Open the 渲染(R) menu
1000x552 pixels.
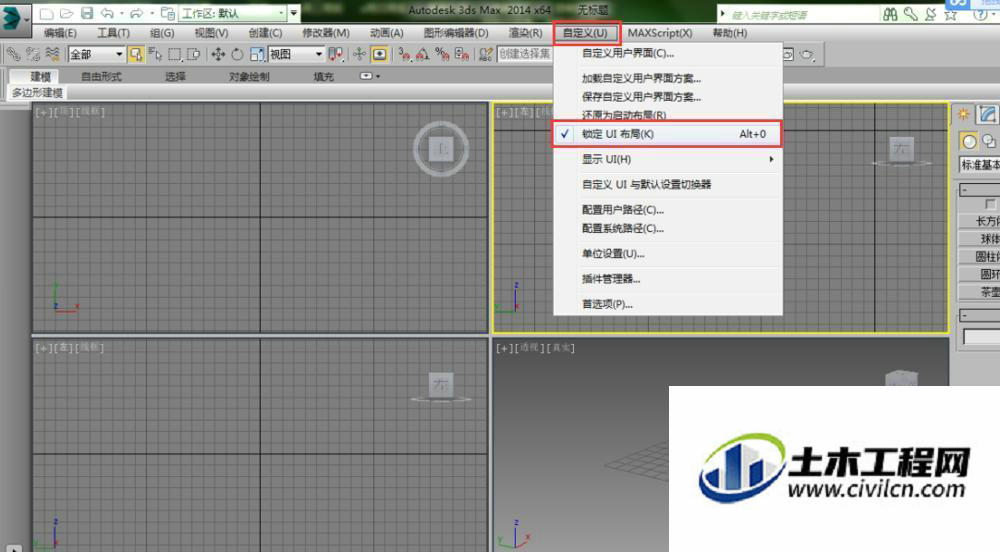pos(526,33)
